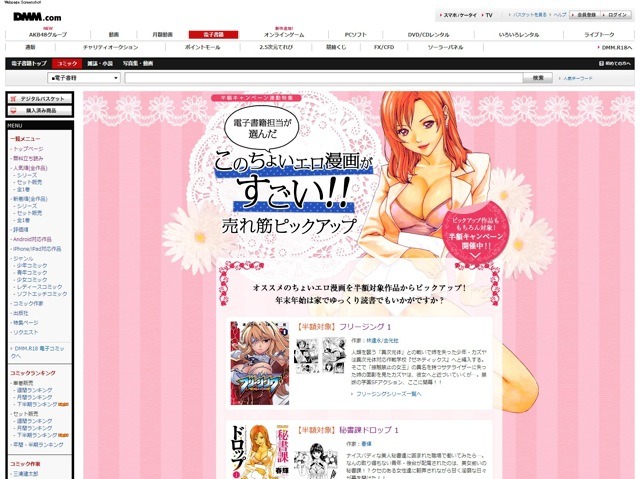Open レディースコミック genre link
640x479 pixels.
40,287
